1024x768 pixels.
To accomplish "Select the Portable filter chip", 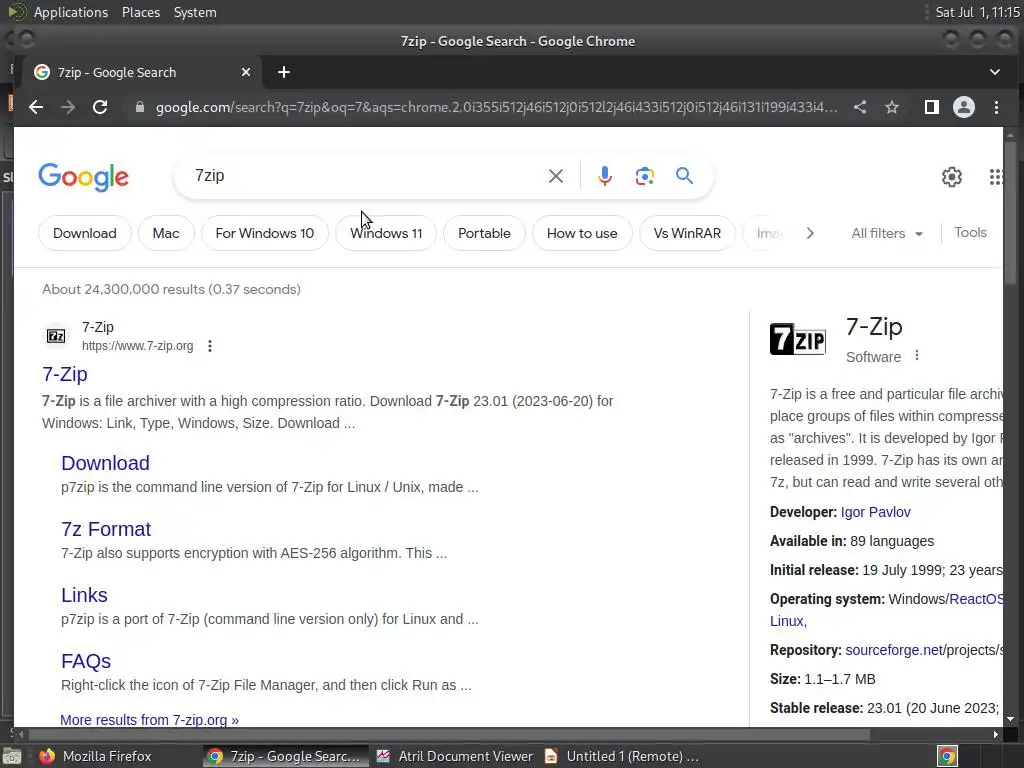I will click(484, 233).
